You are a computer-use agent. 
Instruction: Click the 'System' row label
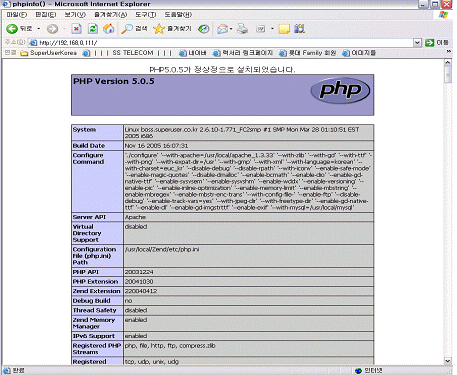(x=84, y=129)
